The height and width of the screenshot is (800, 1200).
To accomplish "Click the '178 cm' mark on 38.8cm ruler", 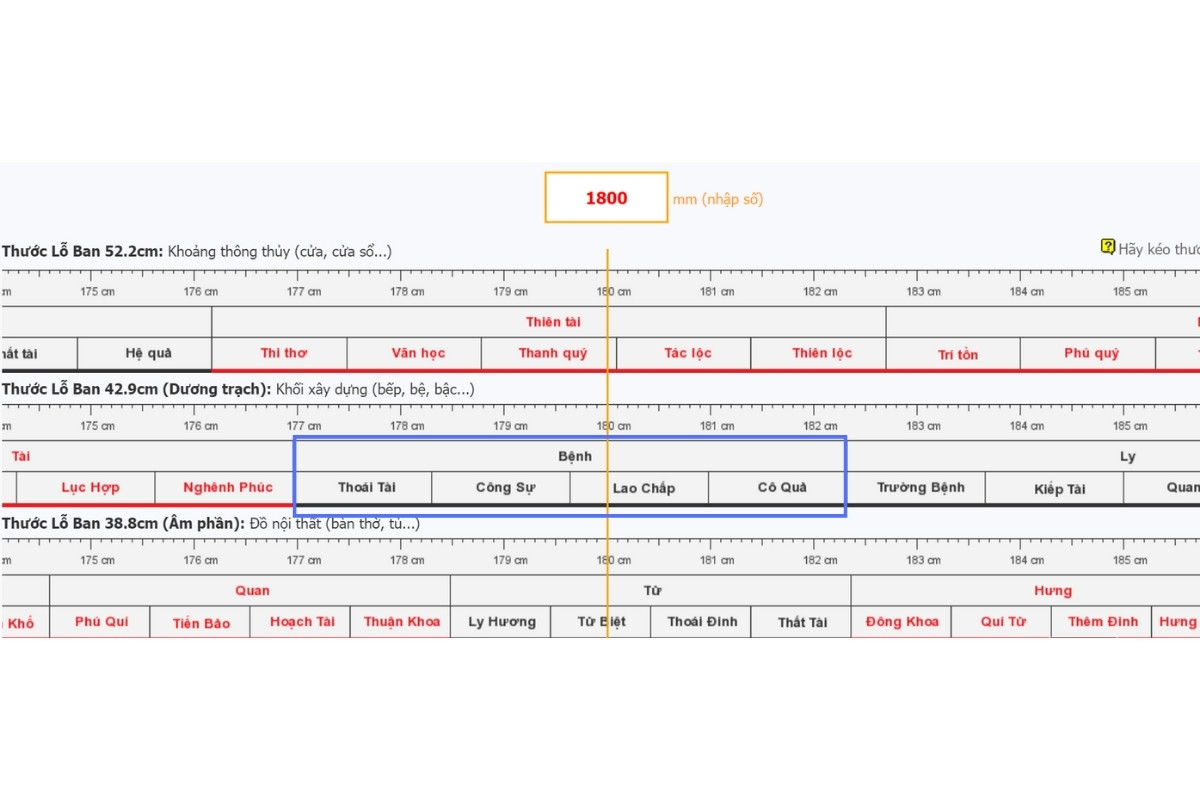I will (407, 560).
